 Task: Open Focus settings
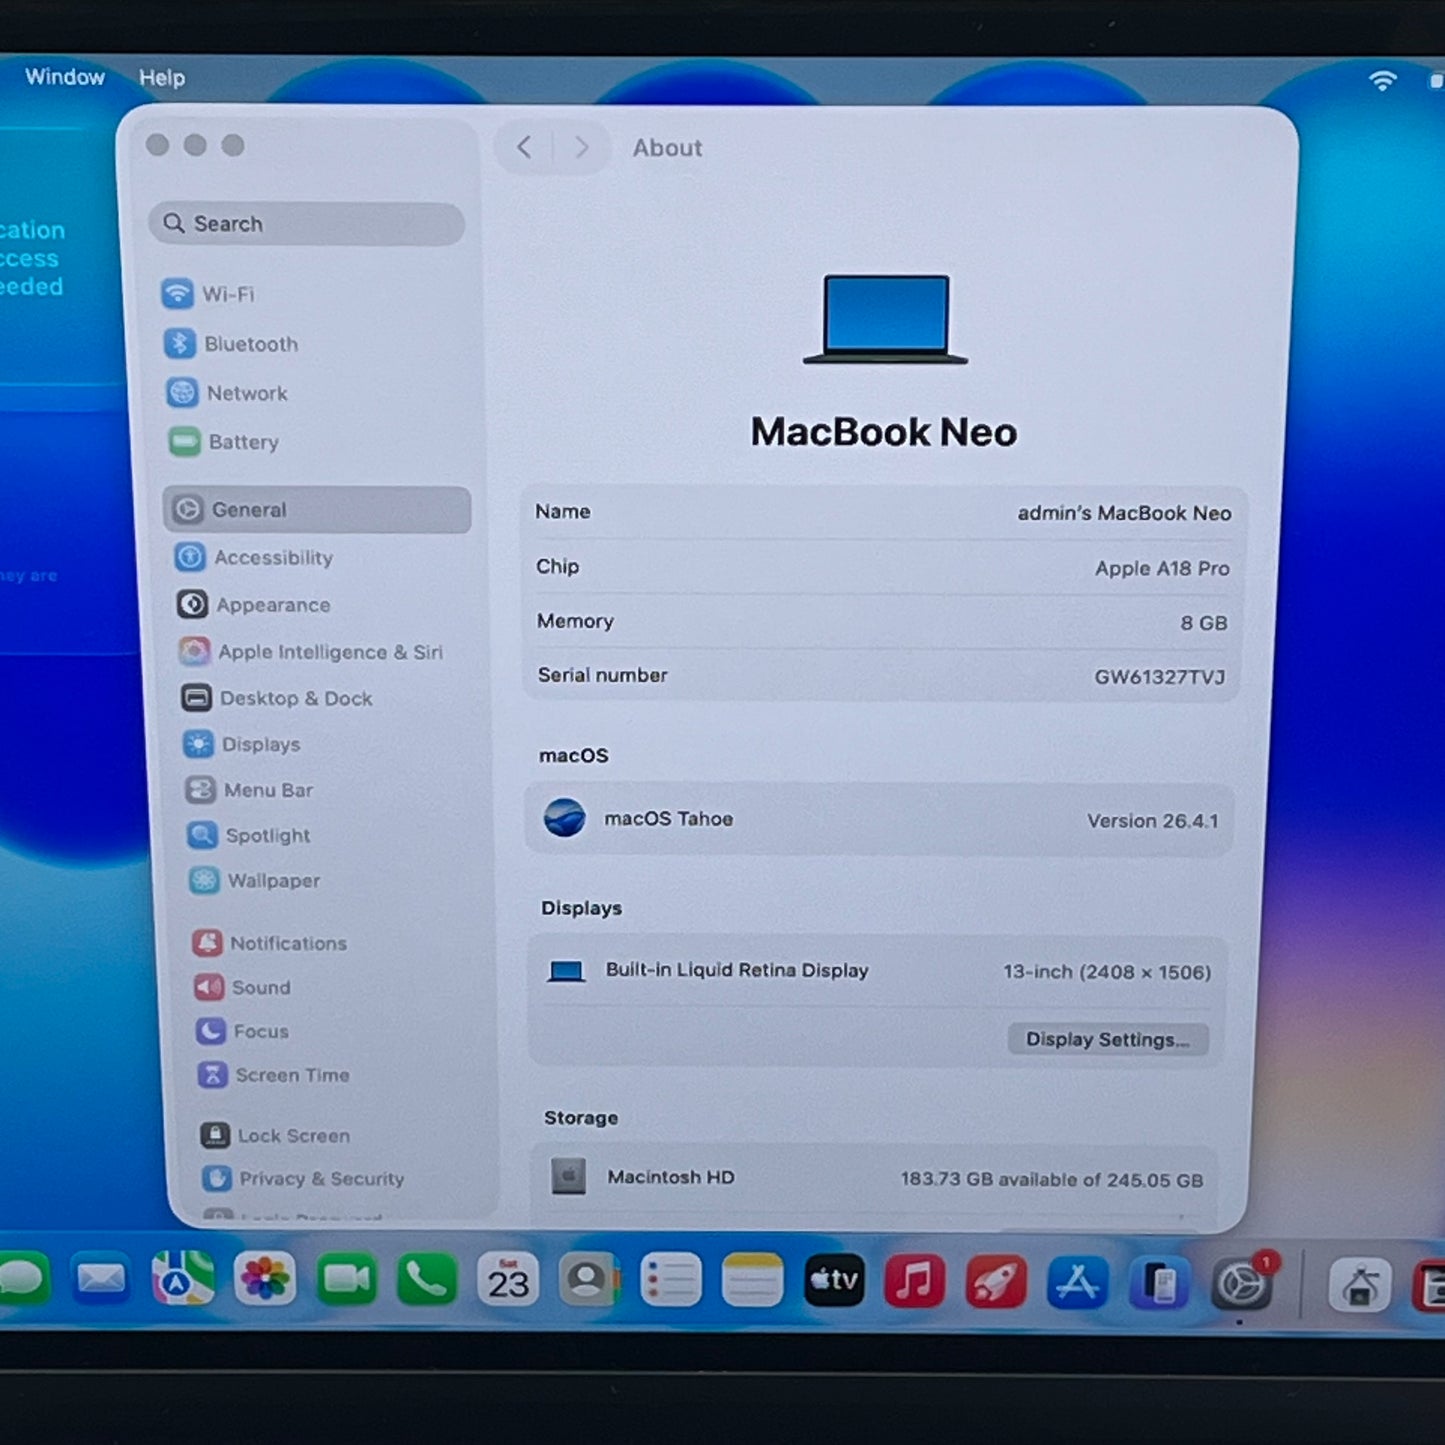pyautogui.click(x=243, y=1031)
